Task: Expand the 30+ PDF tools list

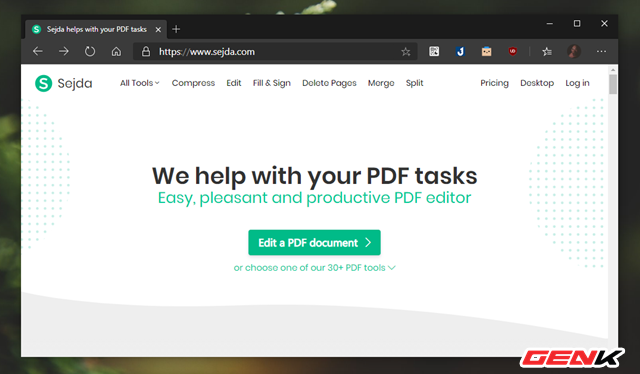Action: [314, 268]
